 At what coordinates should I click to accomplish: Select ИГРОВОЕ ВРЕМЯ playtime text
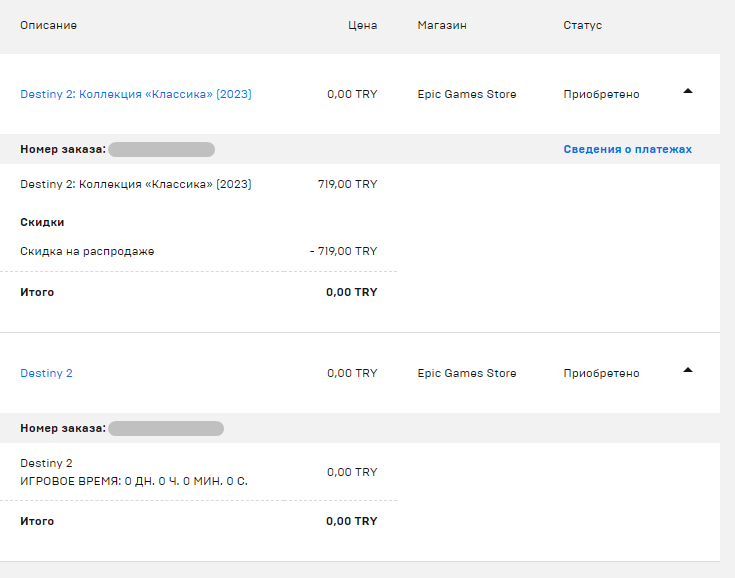(x=134, y=481)
